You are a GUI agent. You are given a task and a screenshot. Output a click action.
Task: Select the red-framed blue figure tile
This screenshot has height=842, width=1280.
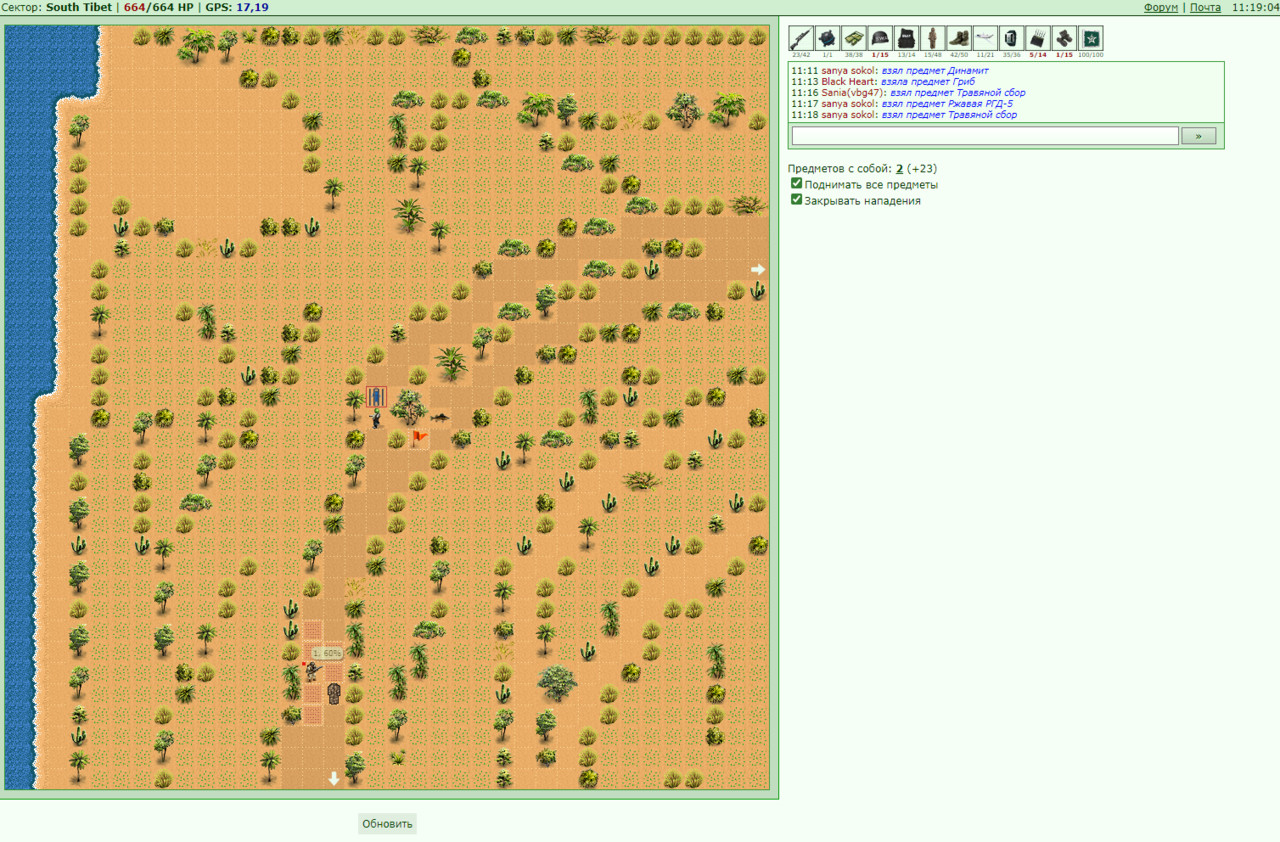coord(376,396)
